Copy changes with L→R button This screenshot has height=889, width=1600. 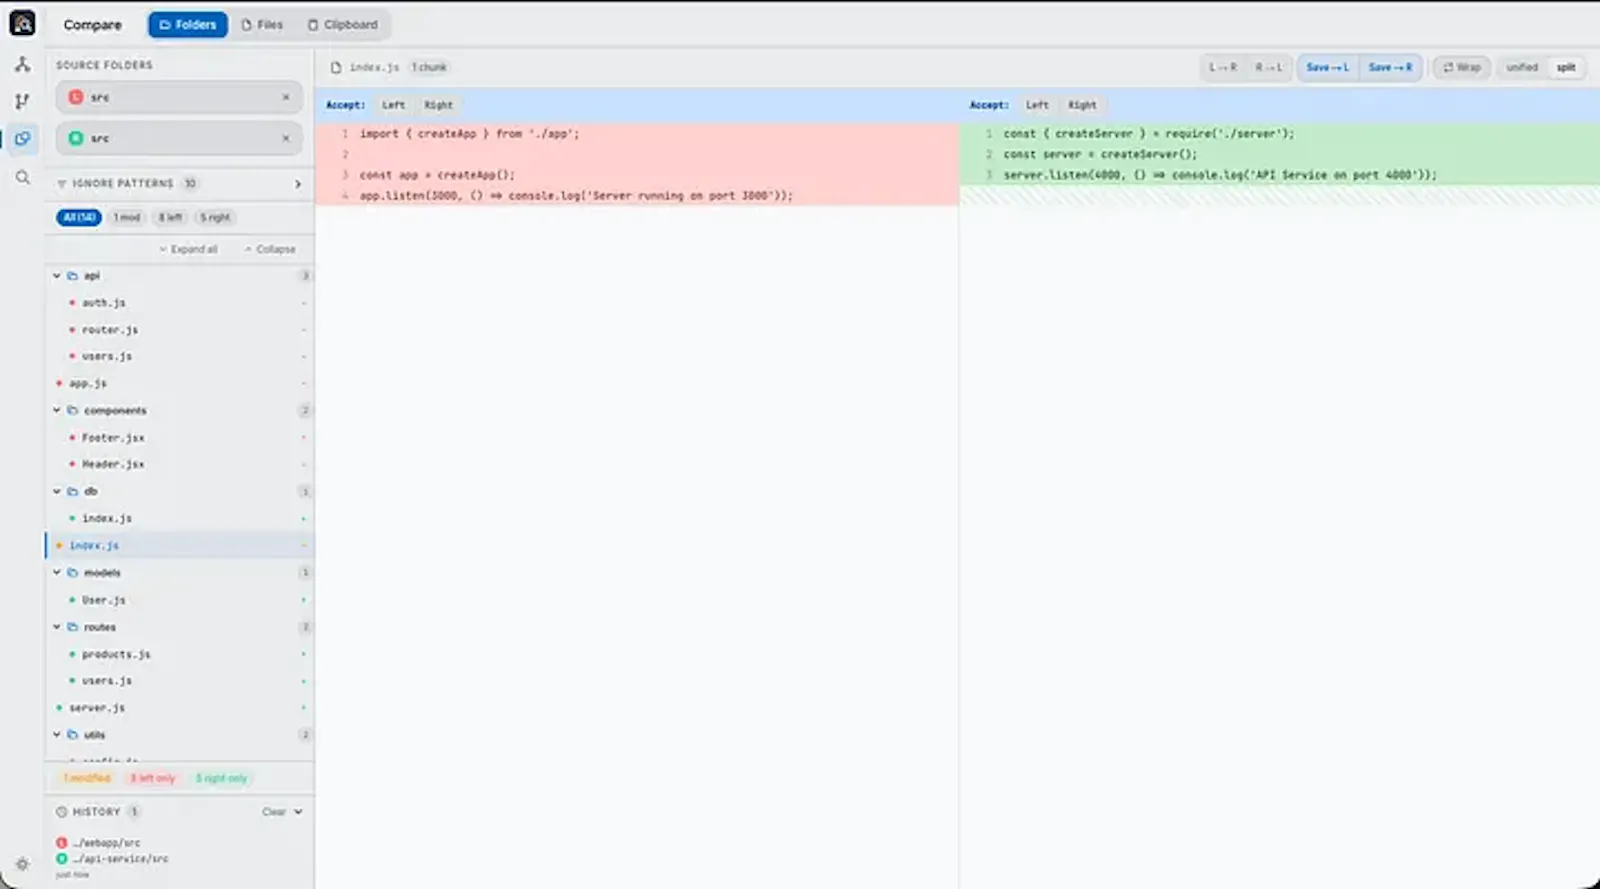coord(1222,67)
